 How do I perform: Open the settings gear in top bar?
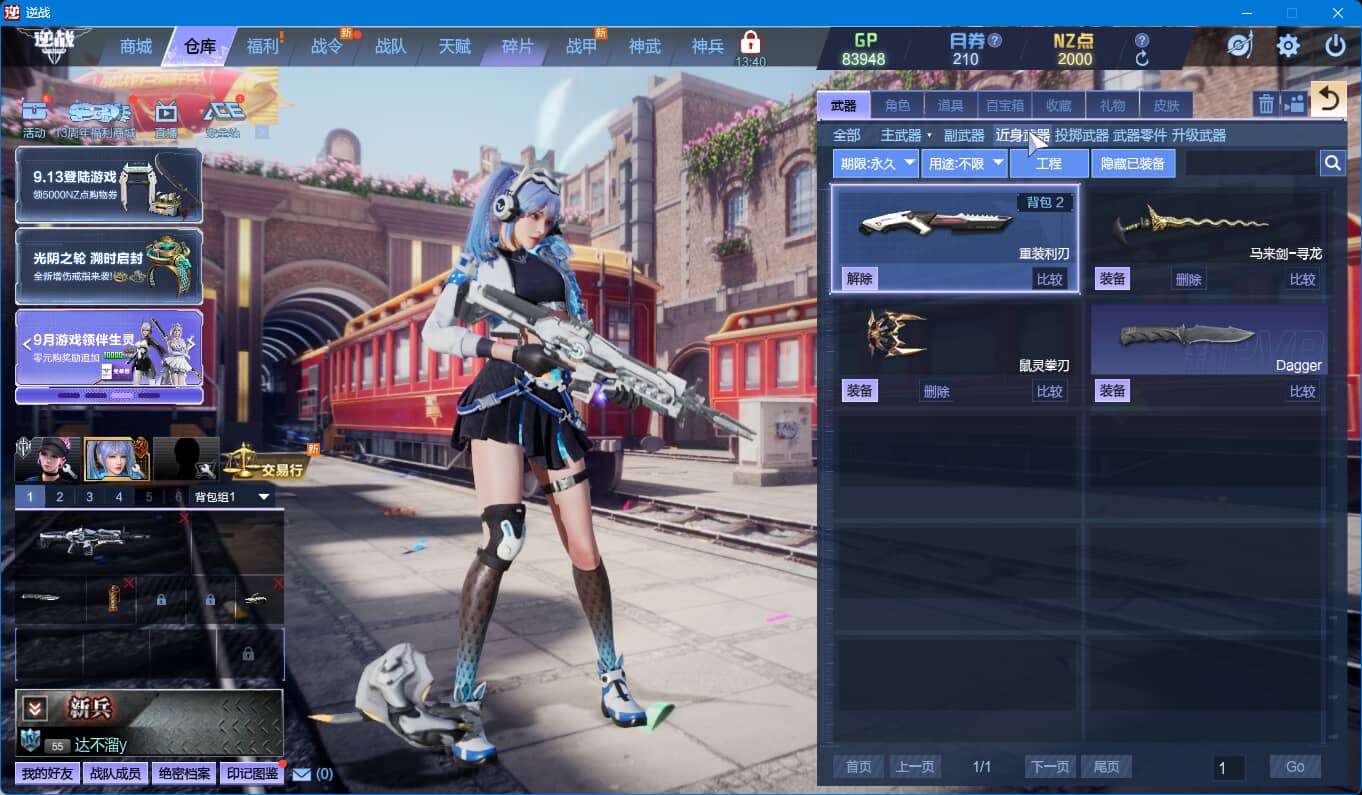pos(1288,45)
